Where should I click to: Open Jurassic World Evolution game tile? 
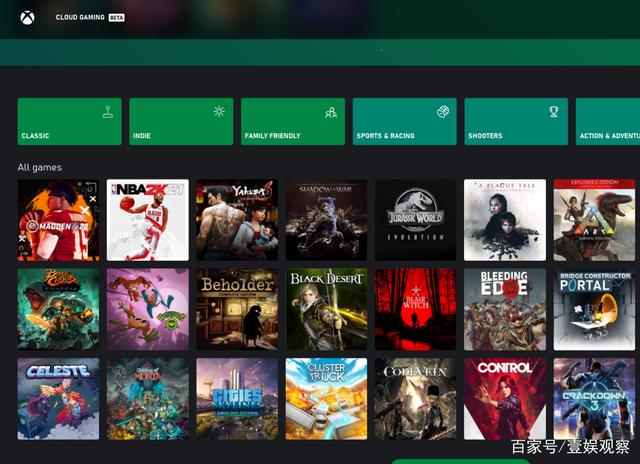tap(416, 220)
